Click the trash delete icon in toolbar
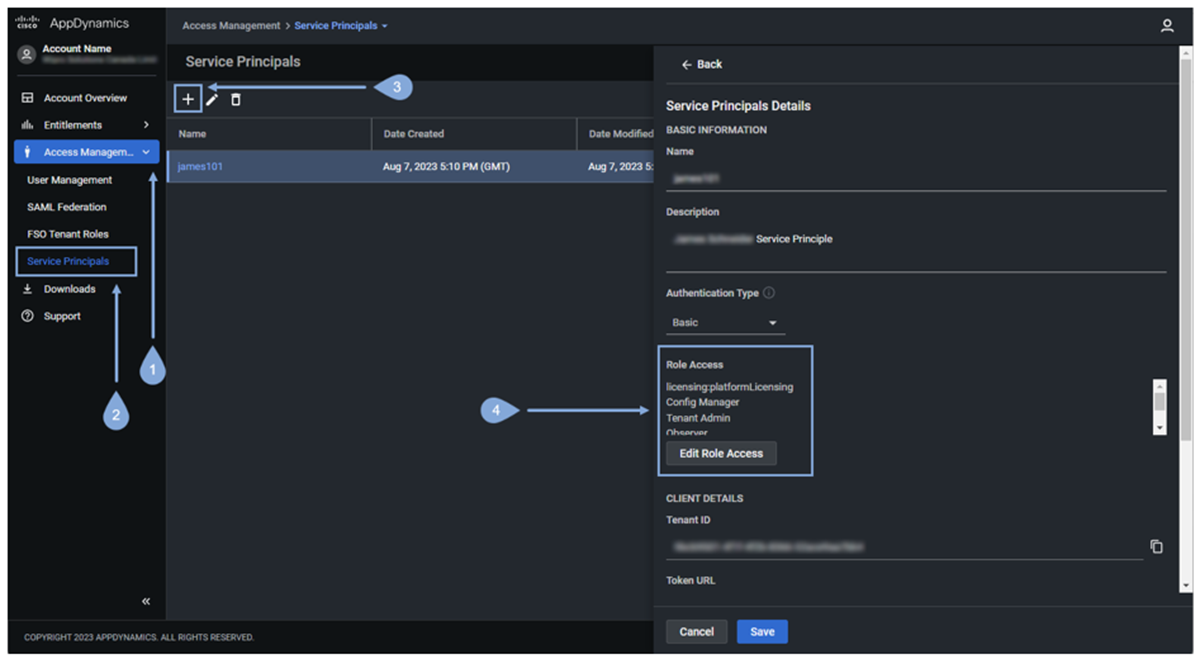The height and width of the screenshot is (659, 1200). [x=236, y=99]
